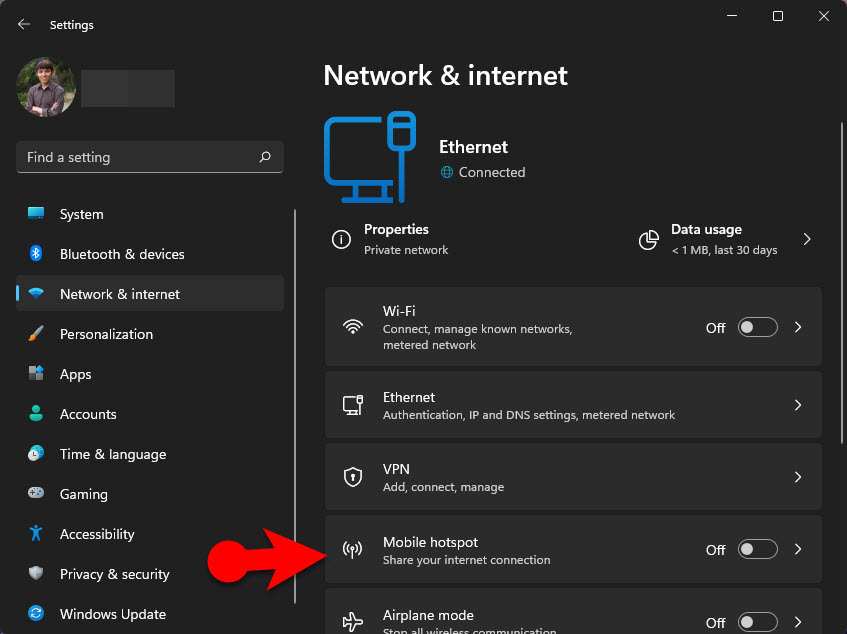Click the Privacy & security shield icon
Viewport: 847px width, 634px height.
pos(36,573)
